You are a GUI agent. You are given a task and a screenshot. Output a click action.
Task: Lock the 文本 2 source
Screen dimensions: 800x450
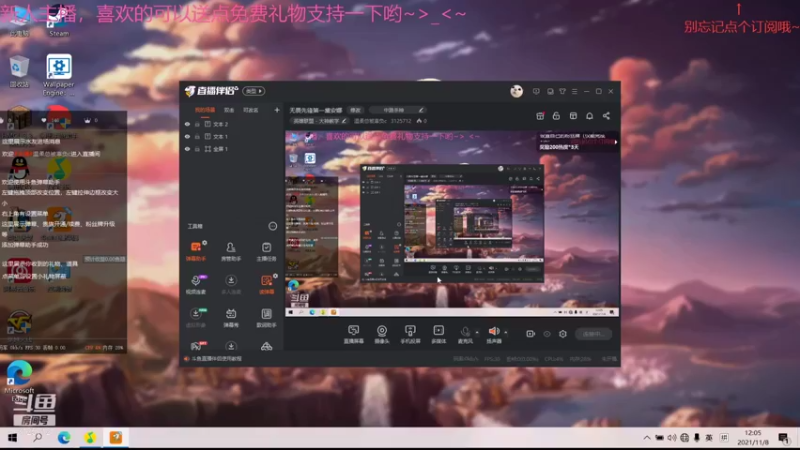(x=197, y=124)
